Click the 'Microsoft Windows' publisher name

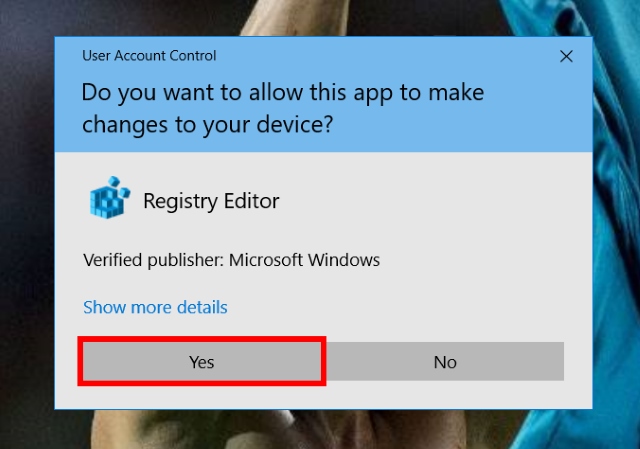[304, 260]
